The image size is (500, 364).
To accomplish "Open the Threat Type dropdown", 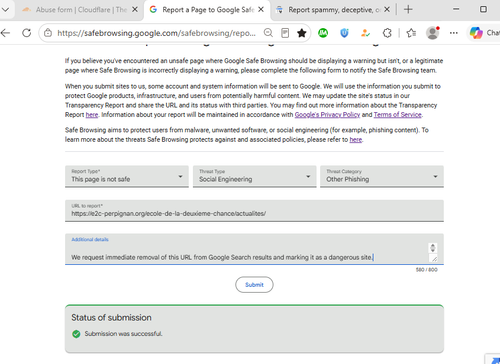I will pyautogui.click(x=254, y=176).
